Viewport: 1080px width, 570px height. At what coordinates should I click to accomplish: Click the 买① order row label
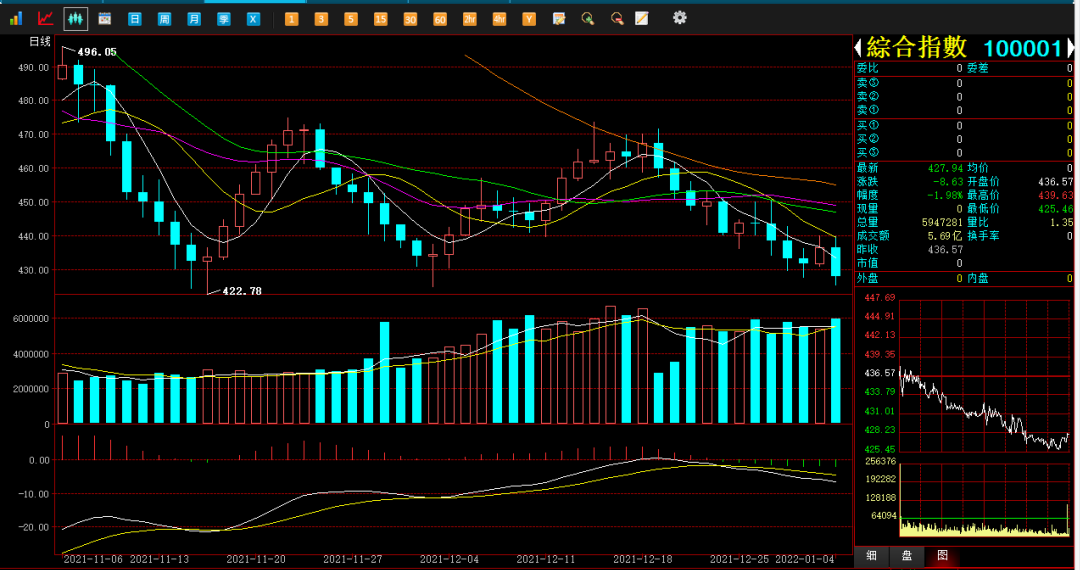click(x=867, y=126)
